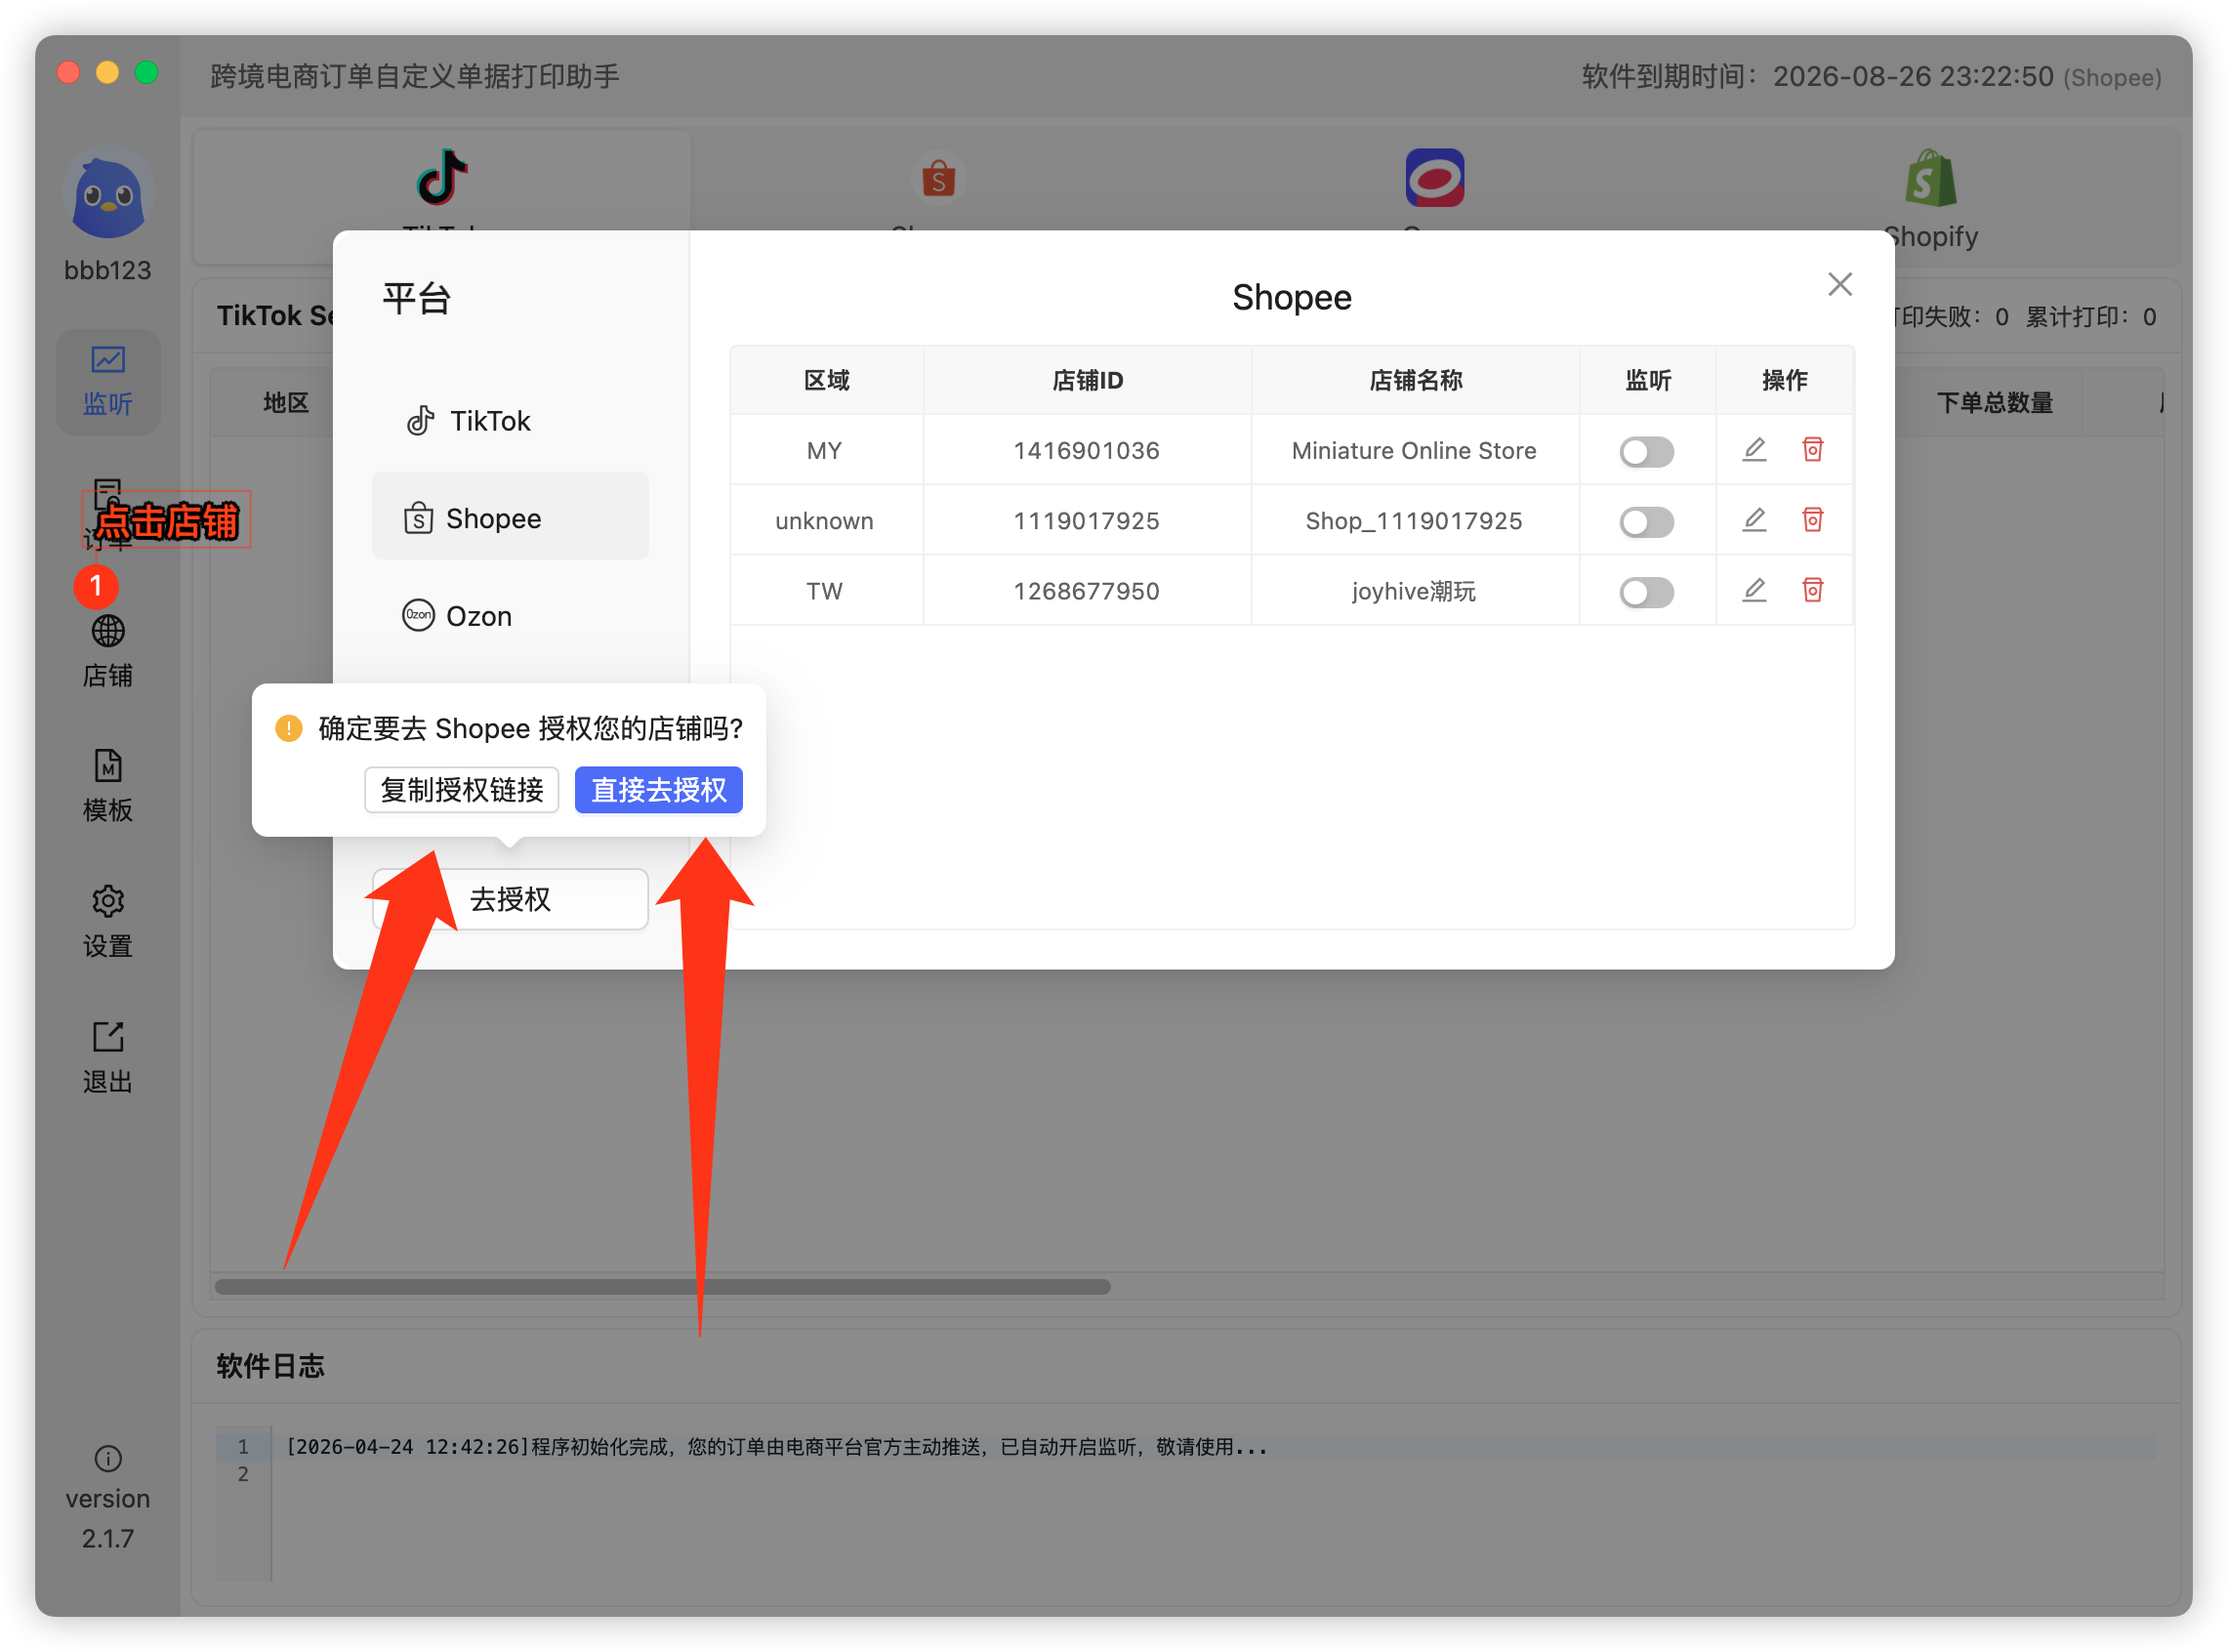This screenshot has height=1652, width=2228.
Task: Click the bbb123 user avatar
Action: (108, 192)
